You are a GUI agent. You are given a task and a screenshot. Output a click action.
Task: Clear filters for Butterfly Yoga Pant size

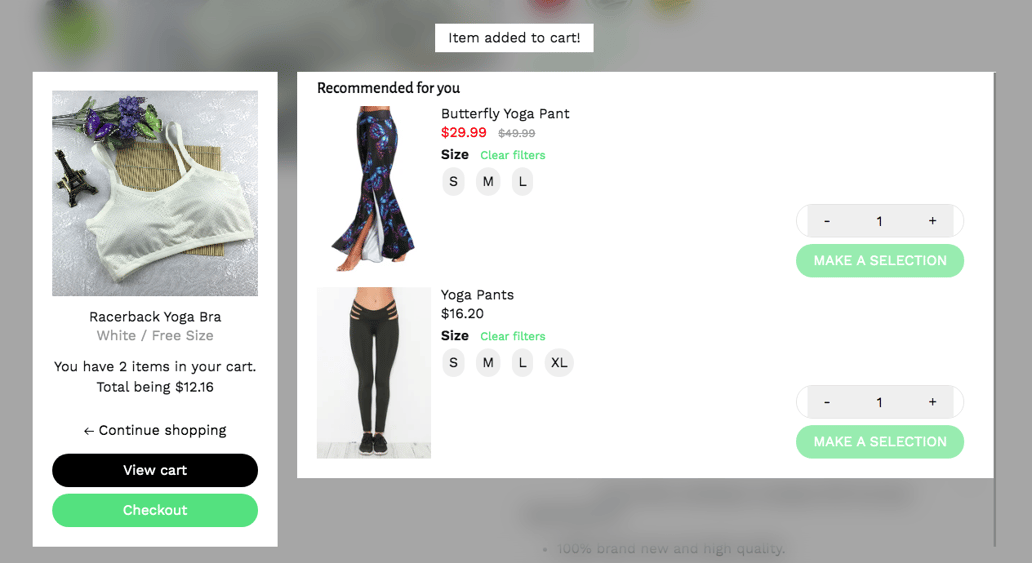tap(513, 155)
